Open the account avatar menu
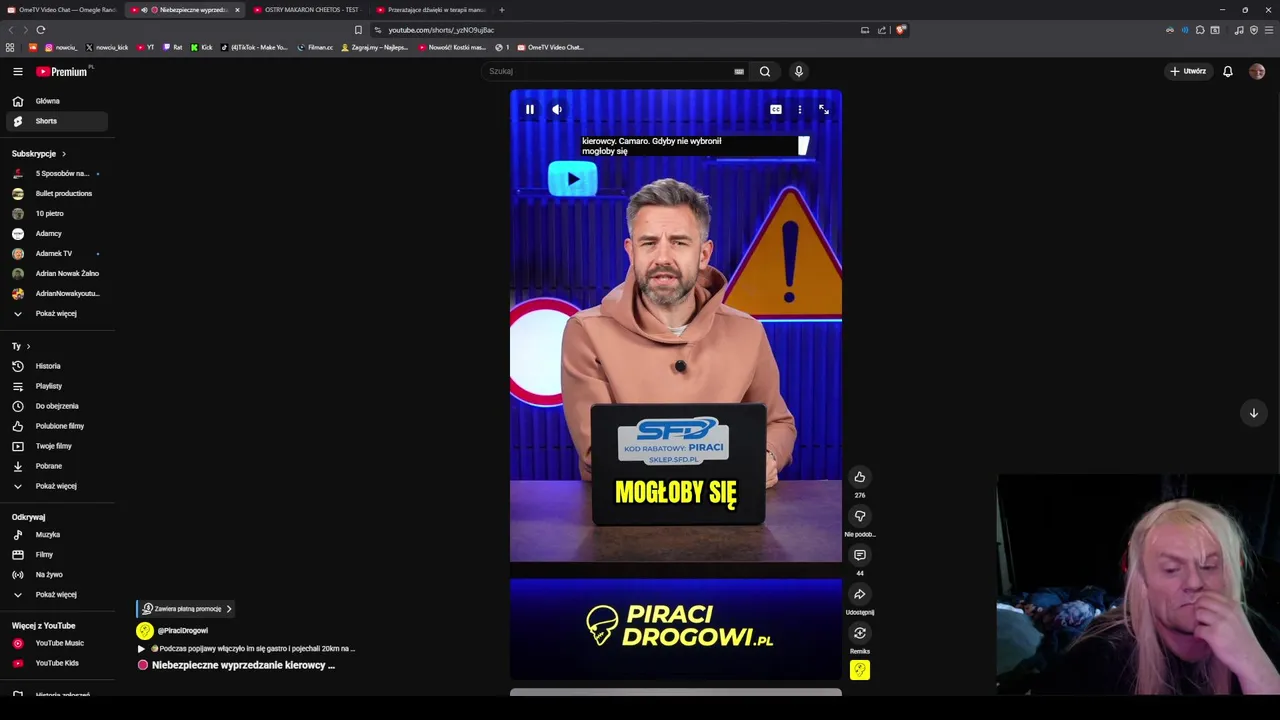 (1257, 71)
